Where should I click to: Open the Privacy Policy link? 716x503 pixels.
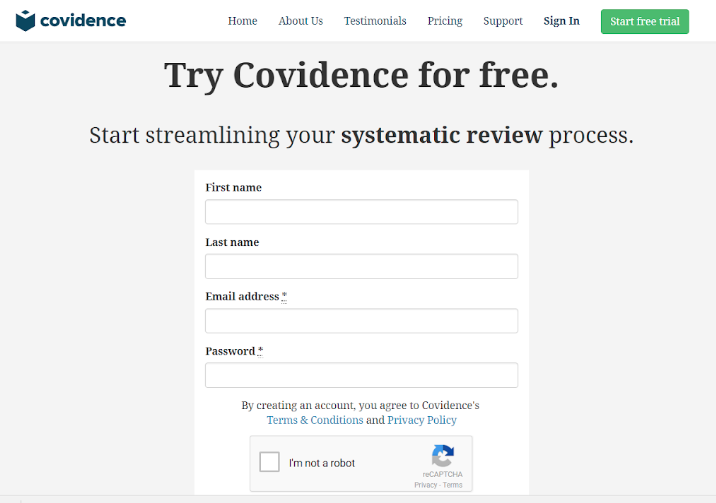tap(422, 420)
